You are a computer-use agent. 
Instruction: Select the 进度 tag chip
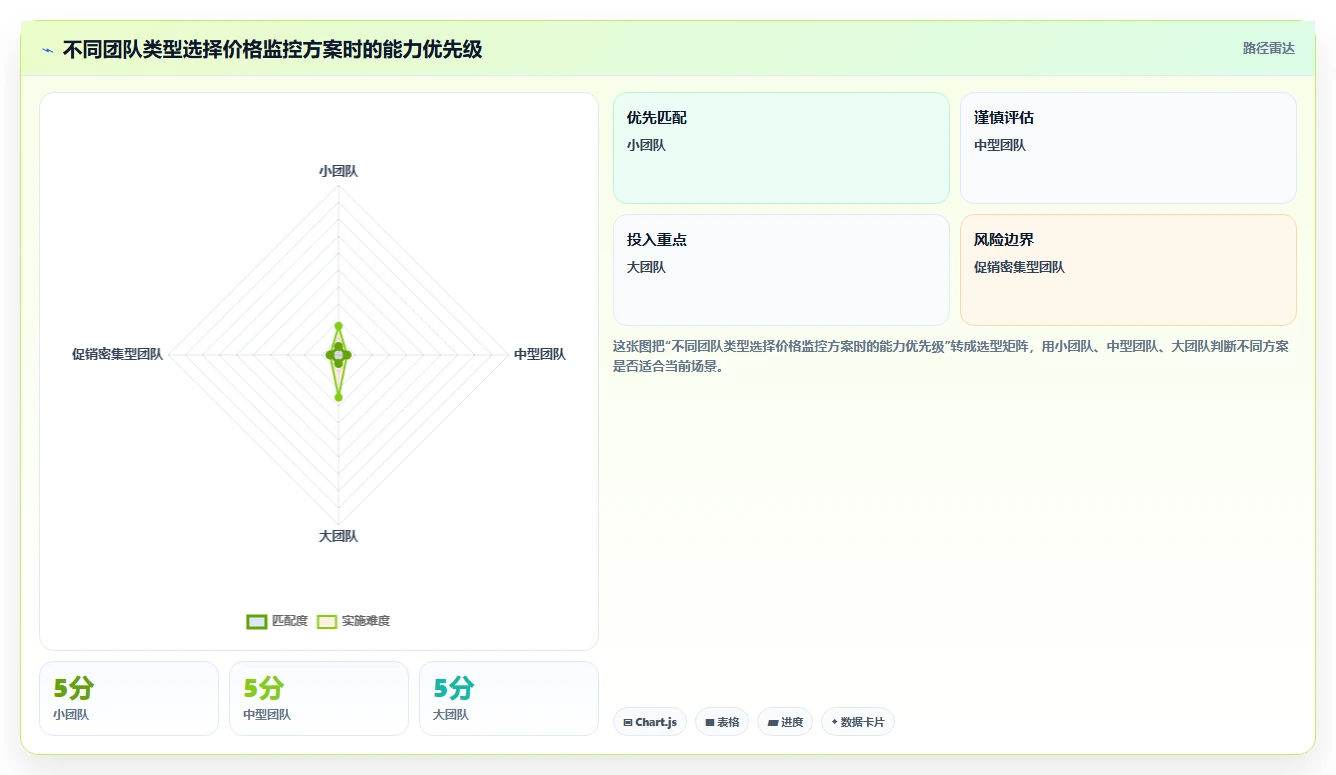point(785,722)
